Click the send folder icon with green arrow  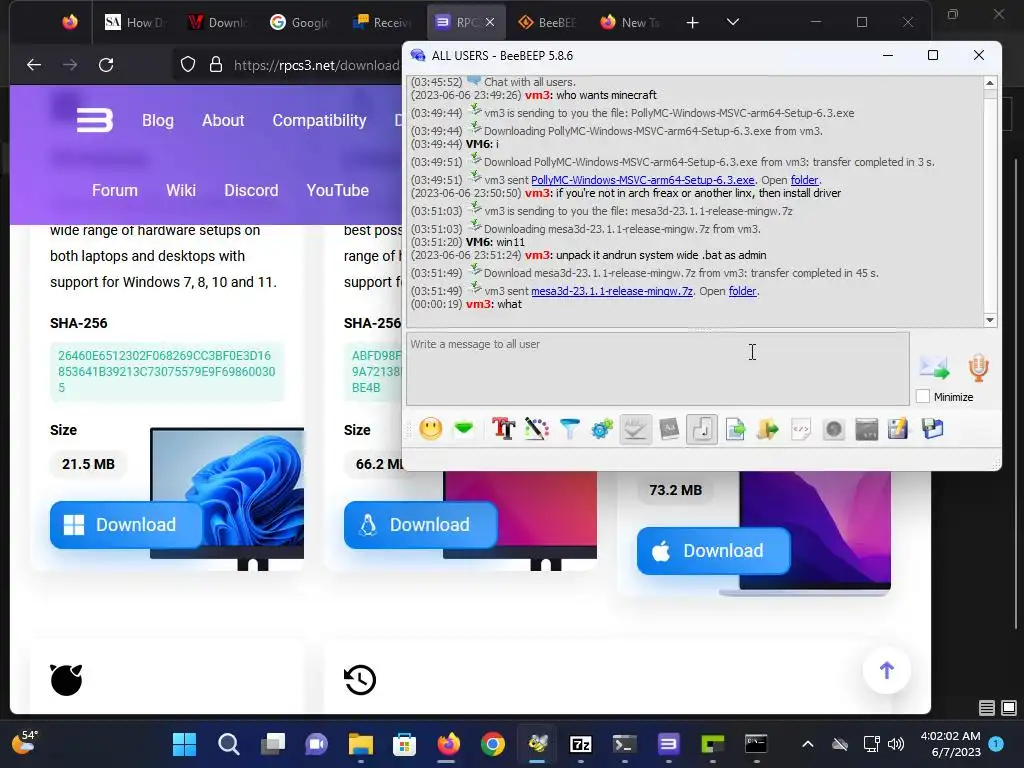pos(768,429)
